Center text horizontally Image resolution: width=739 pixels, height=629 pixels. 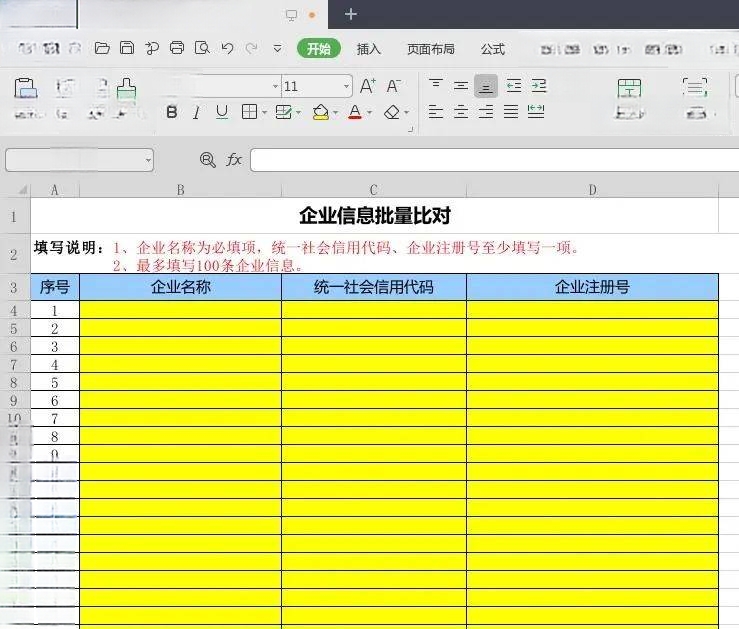click(460, 112)
